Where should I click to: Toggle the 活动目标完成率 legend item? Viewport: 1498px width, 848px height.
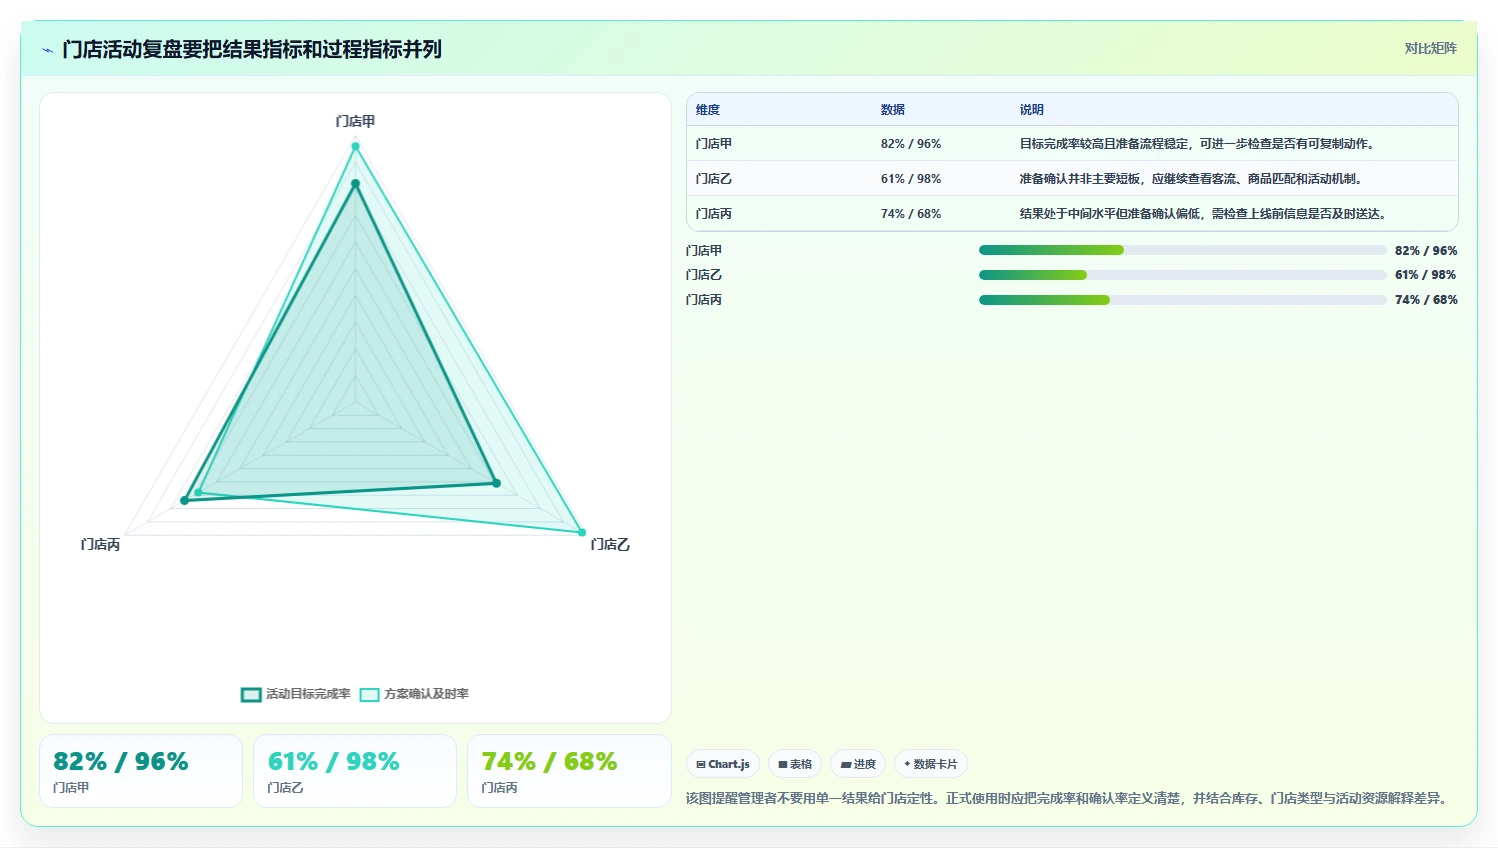(296, 694)
